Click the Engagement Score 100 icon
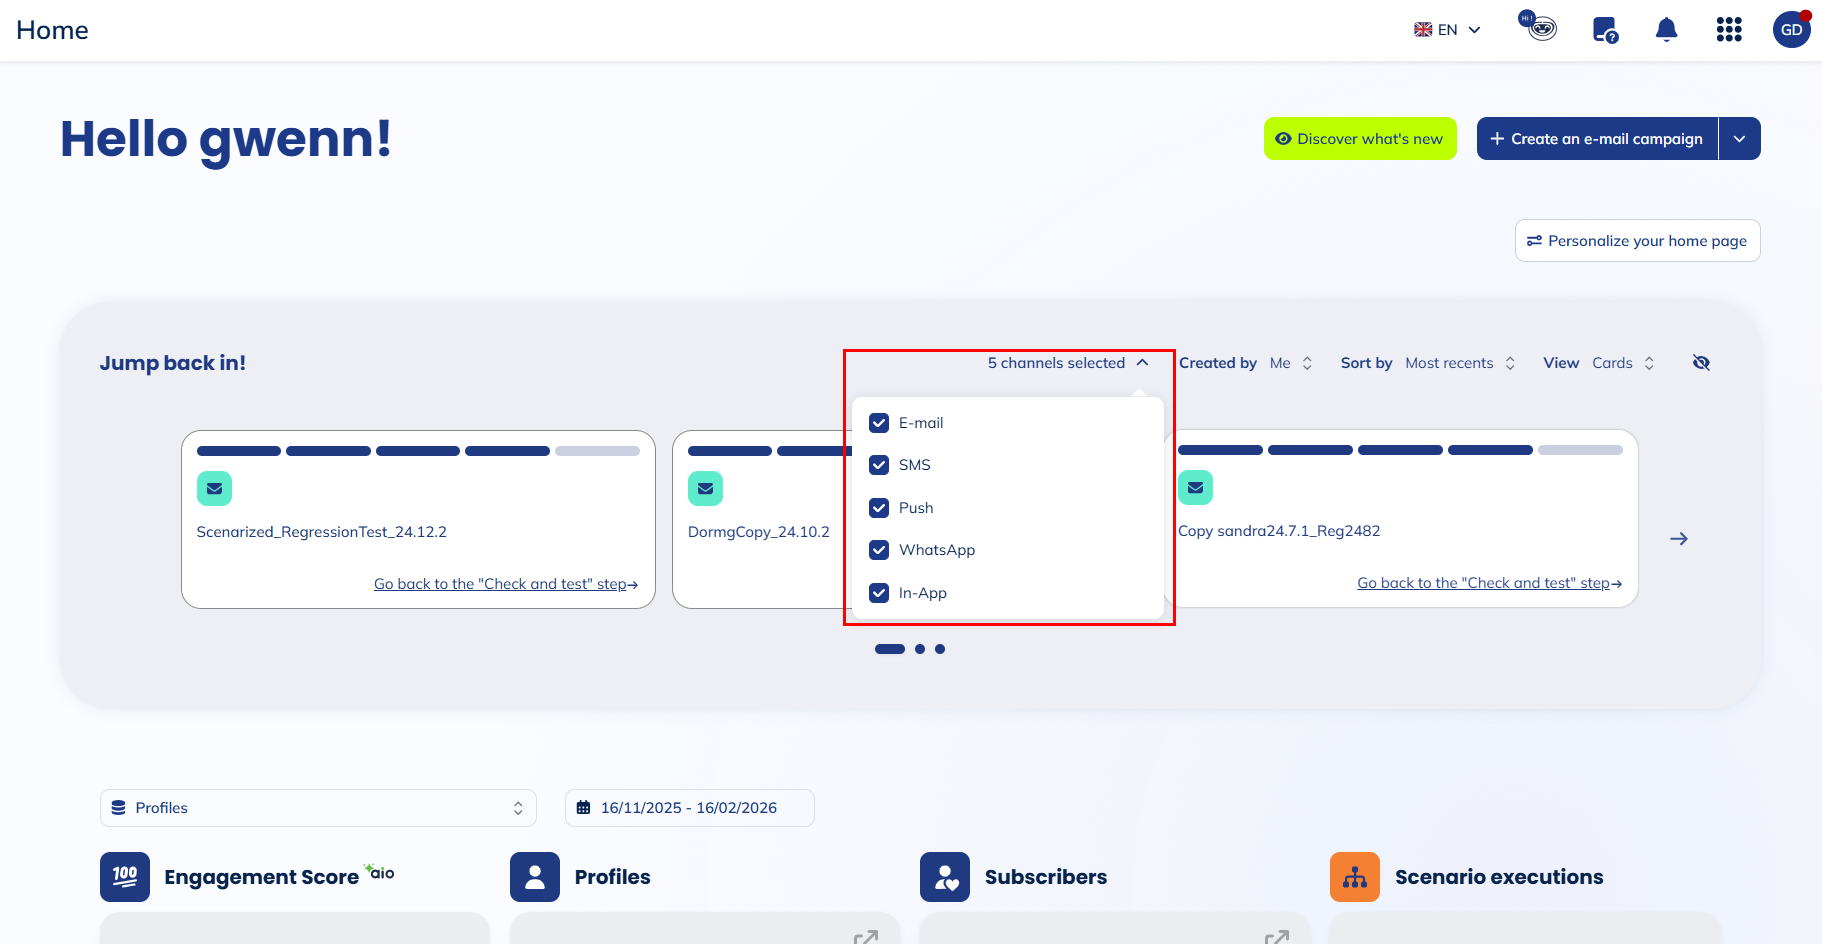 pyautogui.click(x=125, y=877)
